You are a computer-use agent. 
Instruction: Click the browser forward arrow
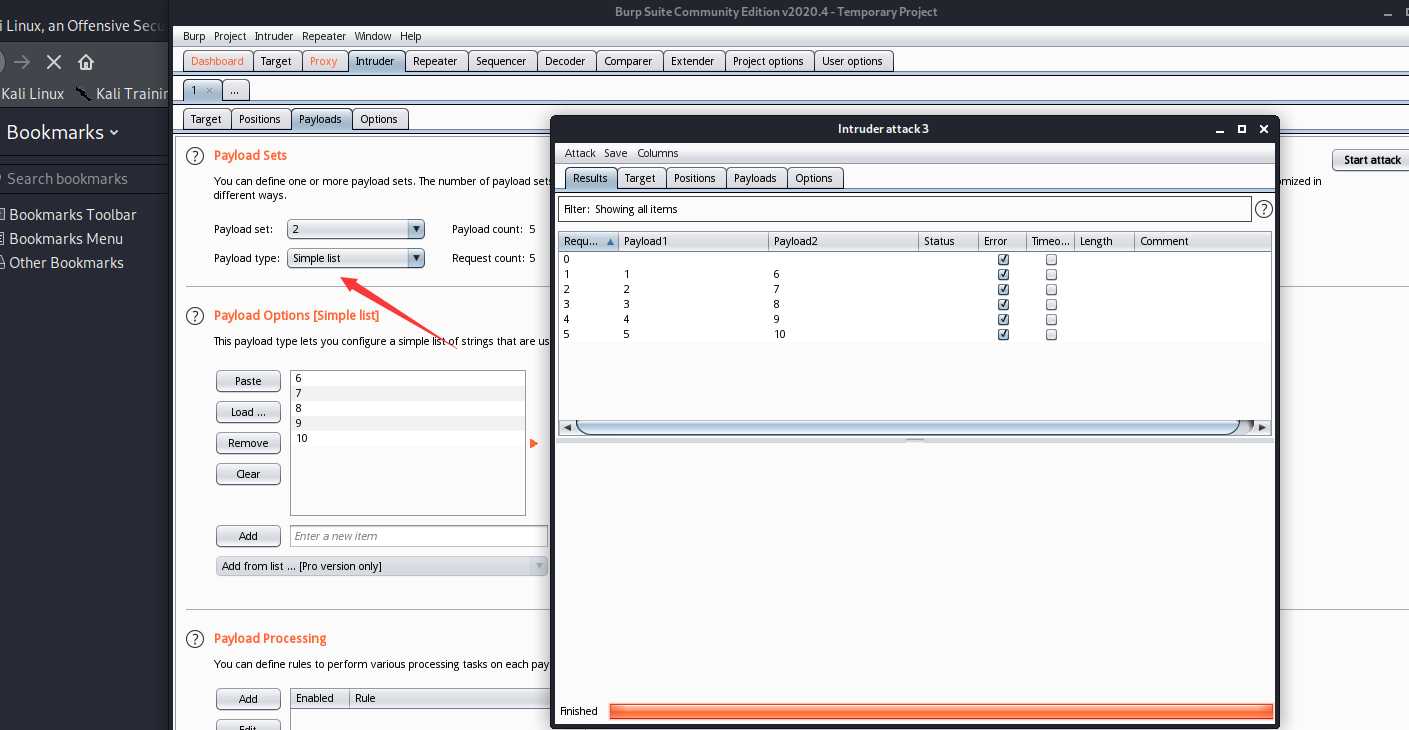click(22, 62)
